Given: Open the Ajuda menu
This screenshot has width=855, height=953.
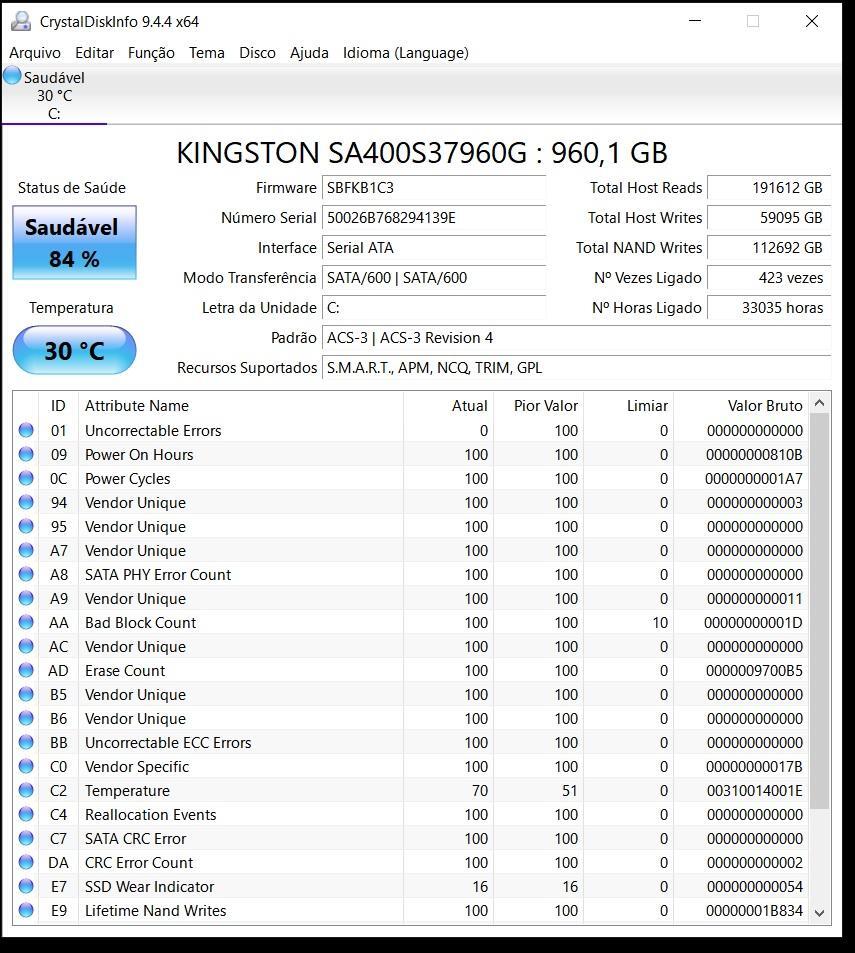Looking at the screenshot, I should pos(309,53).
